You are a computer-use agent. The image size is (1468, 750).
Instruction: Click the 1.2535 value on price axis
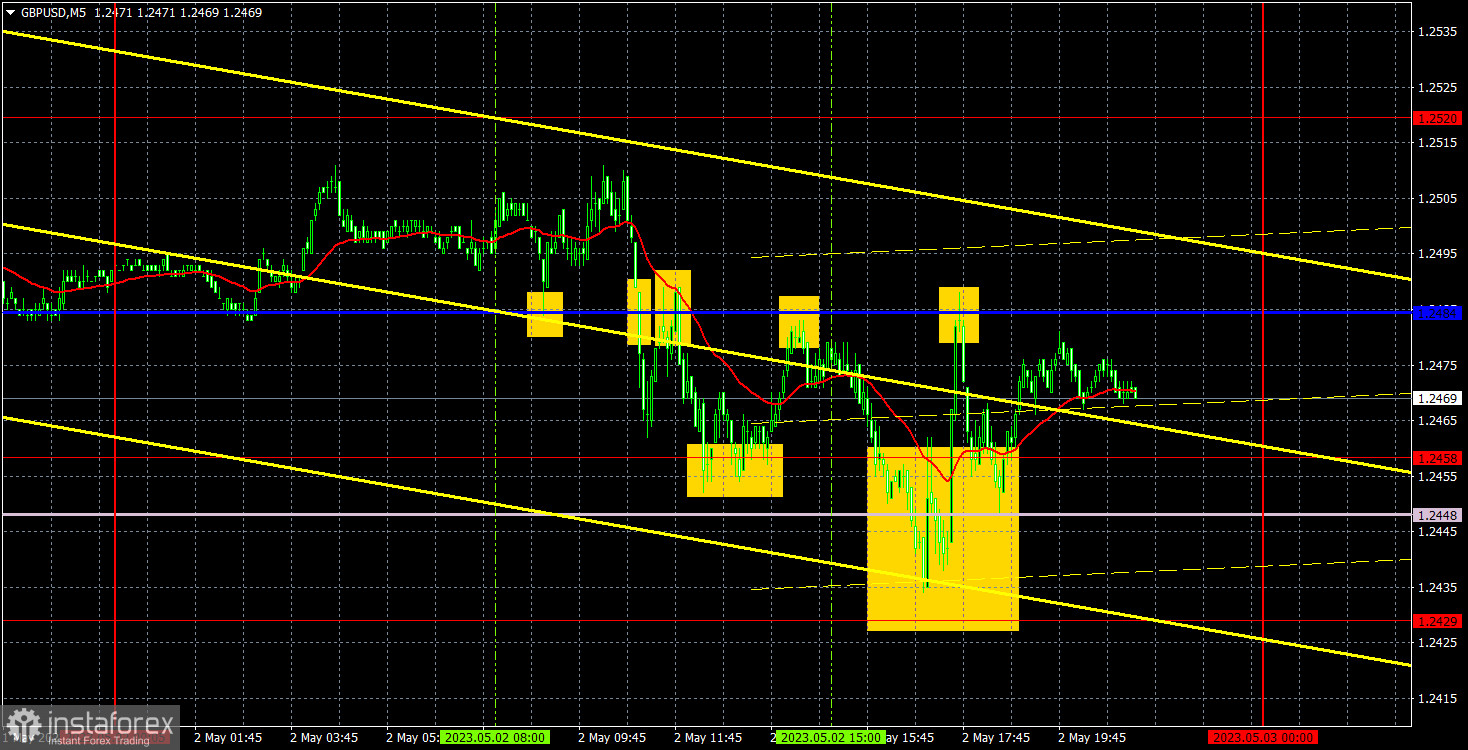[x=1438, y=33]
